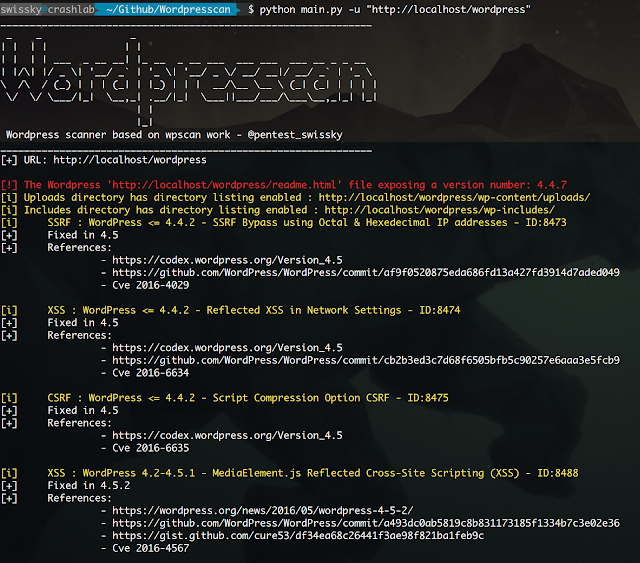This screenshot has height=563, width=640.
Task: Click 'Fixed in 4.5' under ID:8474
Action: pos(83,323)
